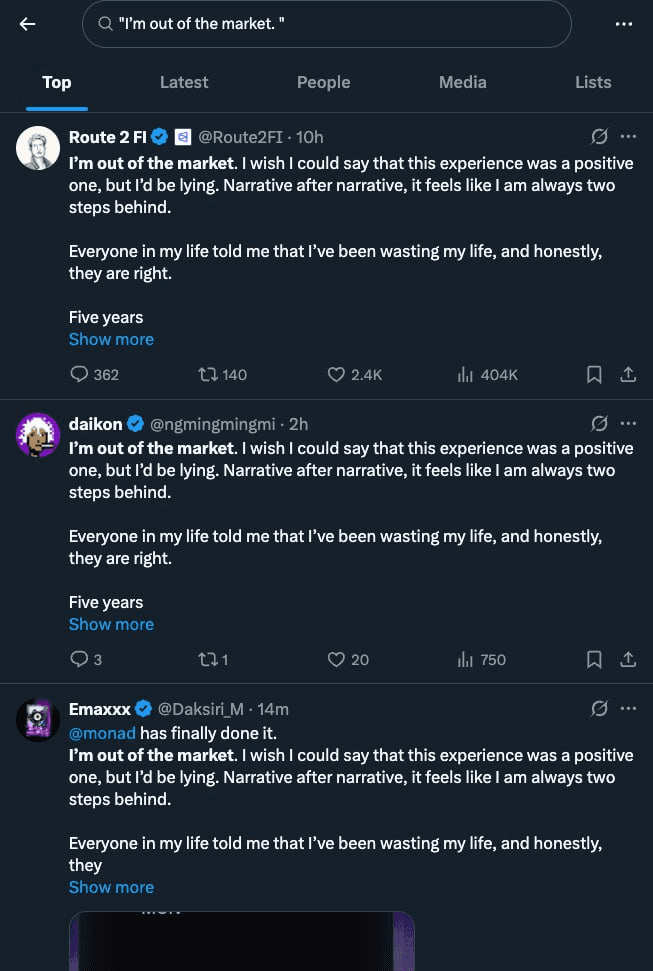Repost Route 2 FI's post
Image resolution: width=653 pixels, height=971 pixels.
point(209,374)
